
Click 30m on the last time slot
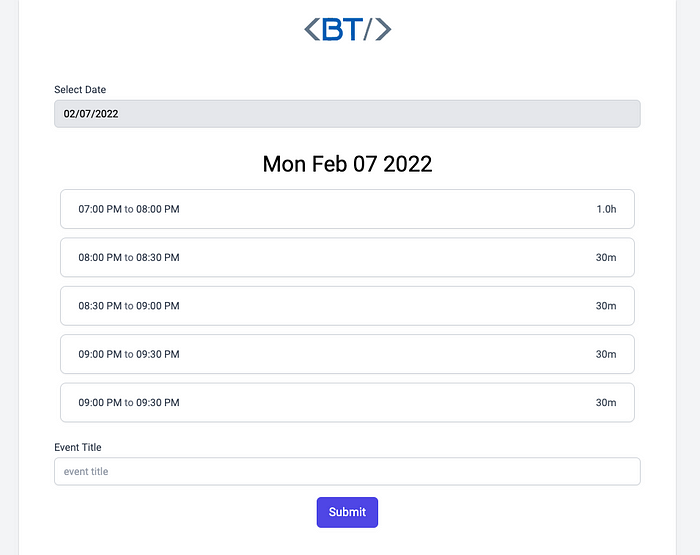coord(606,402)
